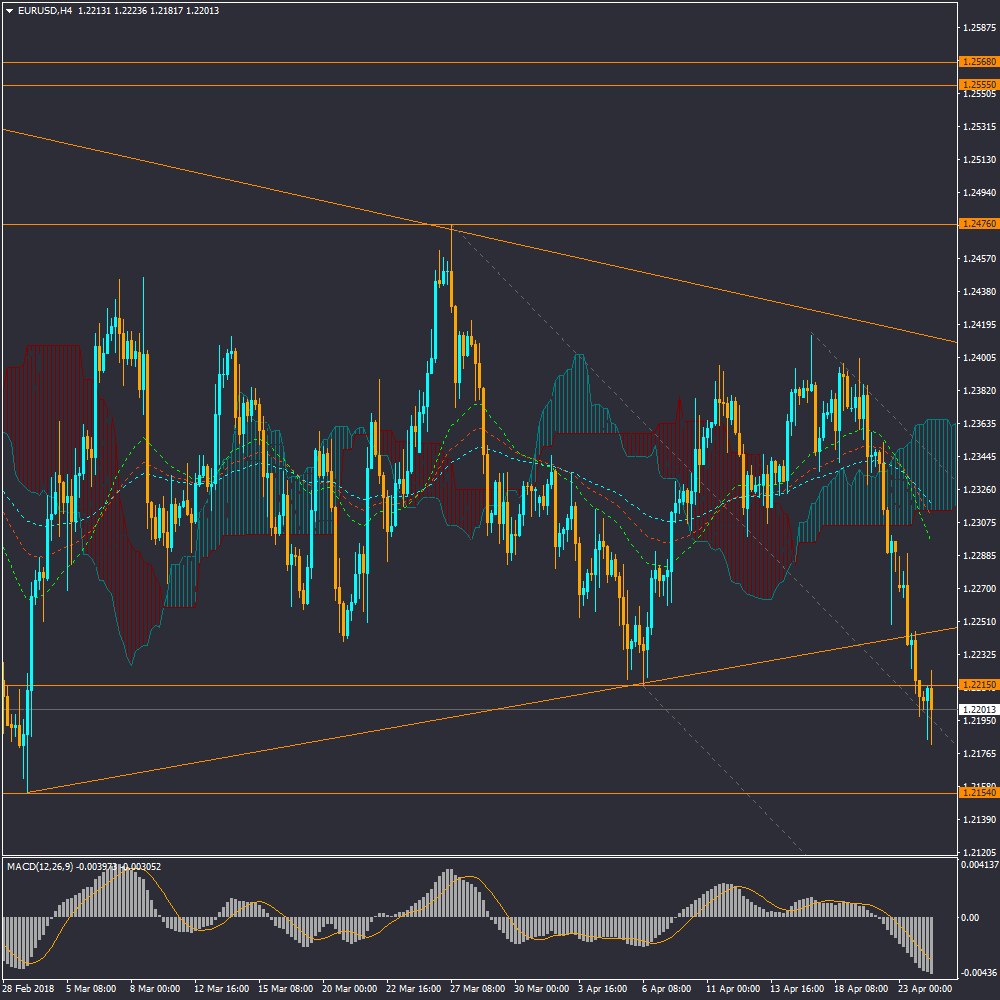
Task: Click the 1.24760 resistance price label
Action: pyautogui.click(x=976, y=224)
